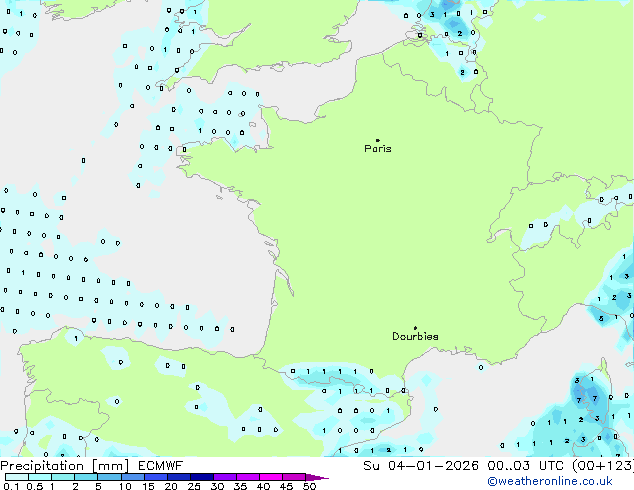The height and width of the screenshot is (490, 634).
Task: Select the 'Precipitation [mm]' title text
Action: [x=65, y=466]
